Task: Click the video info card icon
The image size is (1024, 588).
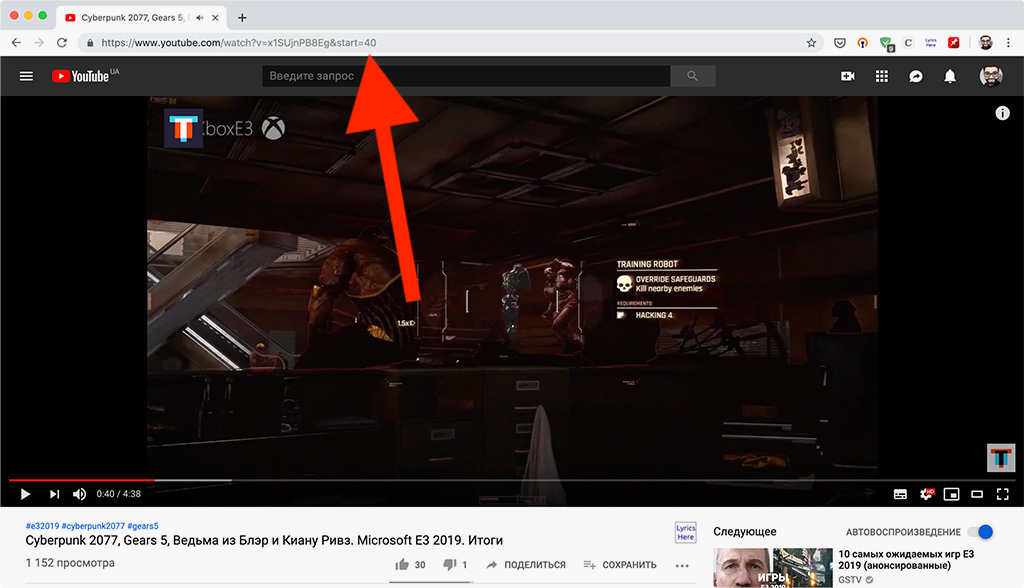Action: pyautogui.click(x=1002, y=113)
